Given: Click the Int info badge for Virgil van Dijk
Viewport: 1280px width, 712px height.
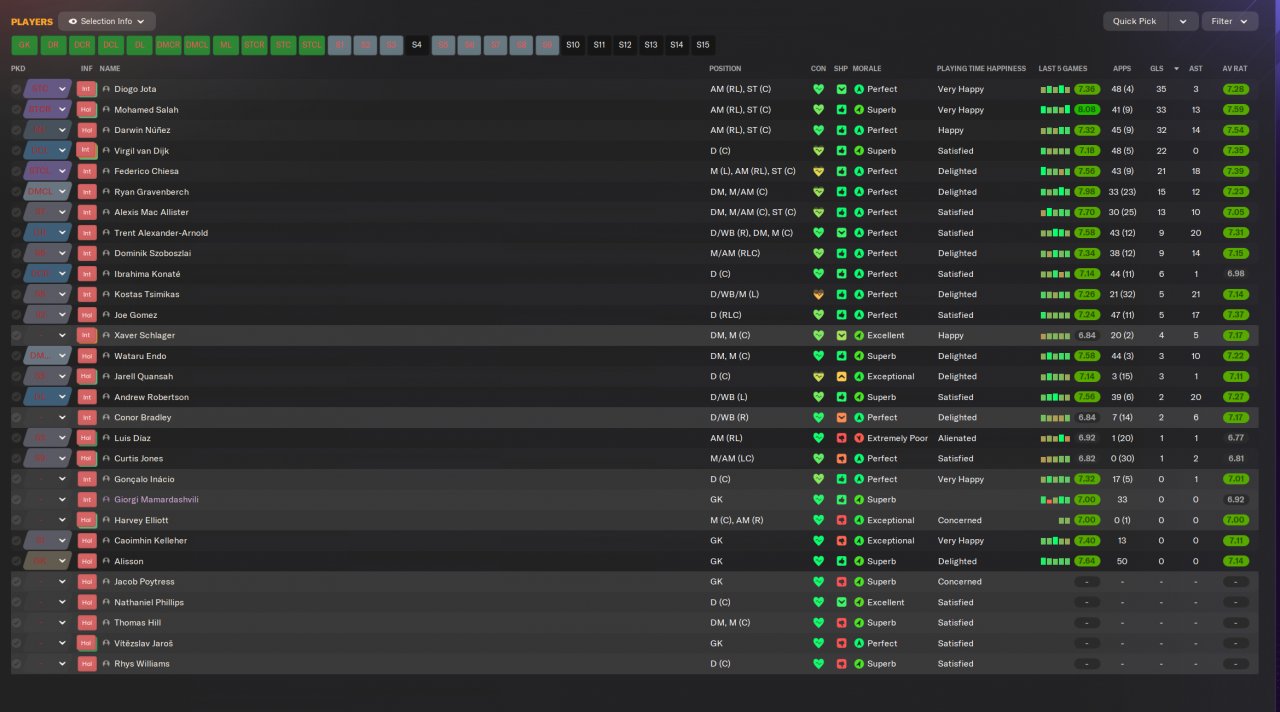Looking at the screenshot, I should click(x=86, y=151).
